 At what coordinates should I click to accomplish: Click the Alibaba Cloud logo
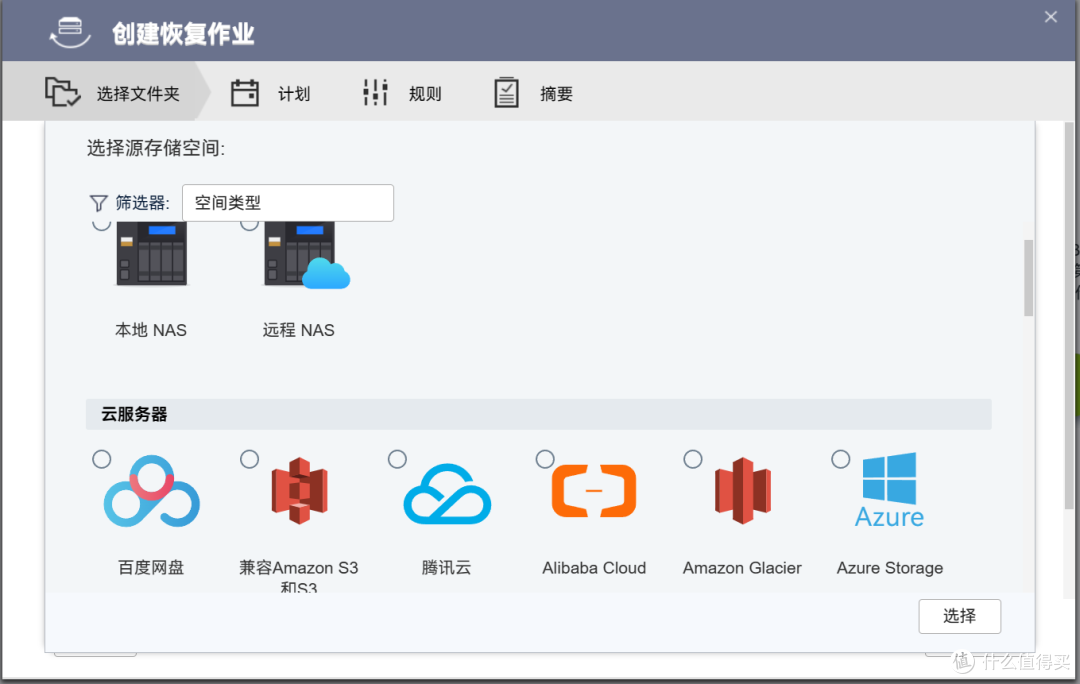(594, 490)
